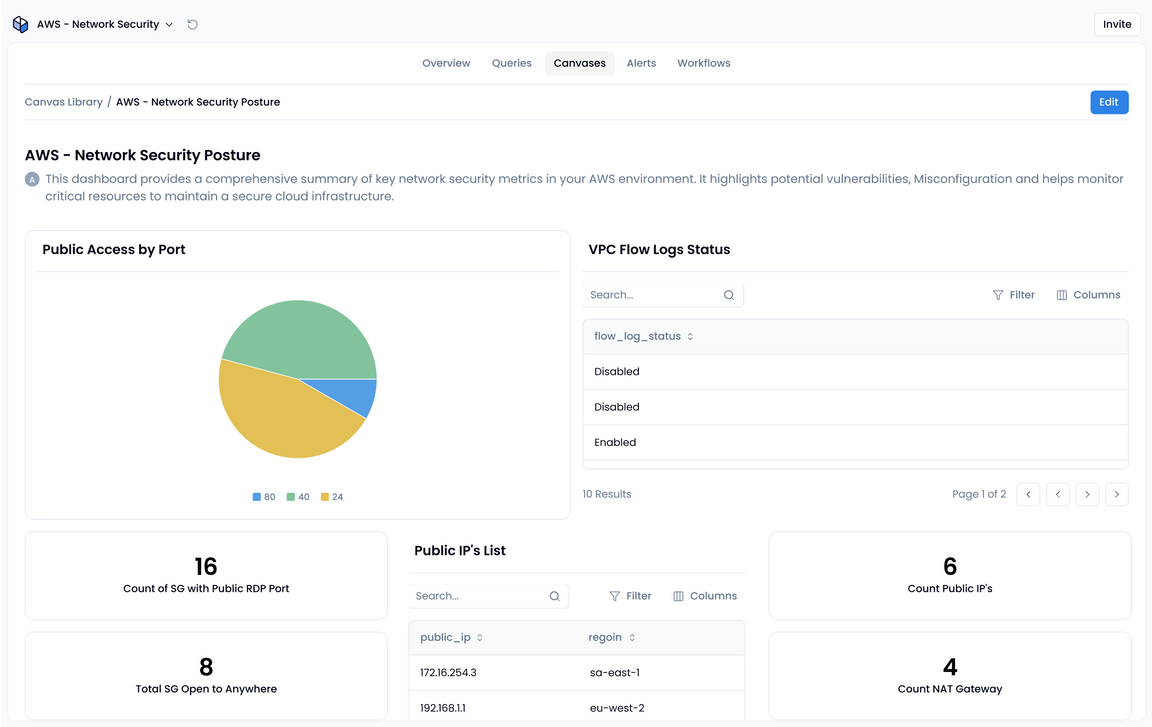
Task: Click the AWS - Network Security Posture breadcrumb
Action: [198, 102]
